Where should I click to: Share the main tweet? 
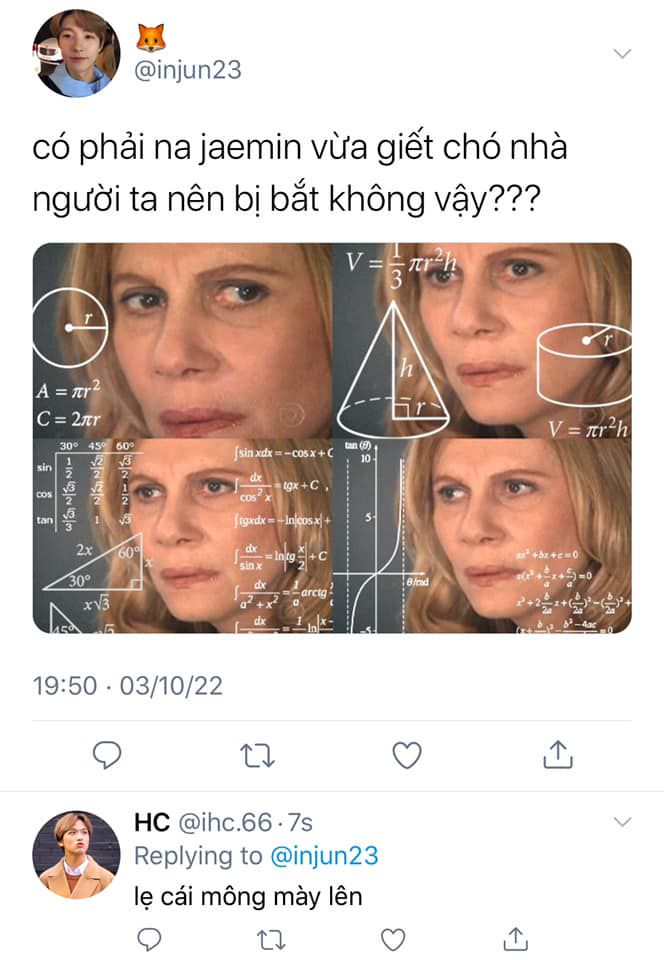point(558,754)
